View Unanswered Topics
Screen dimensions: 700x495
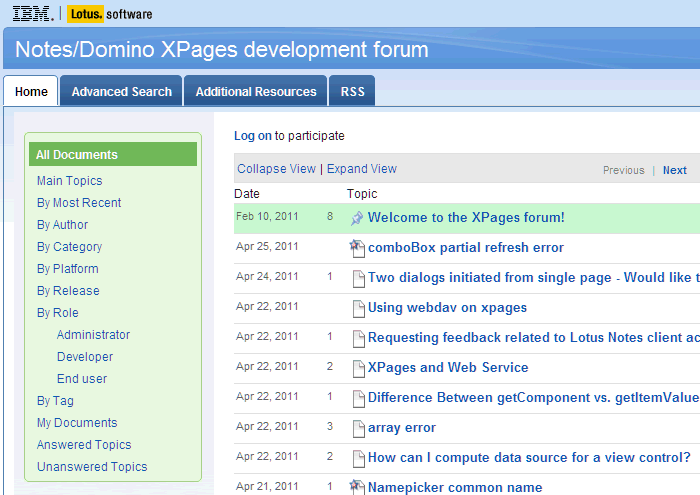coord(92,466)
